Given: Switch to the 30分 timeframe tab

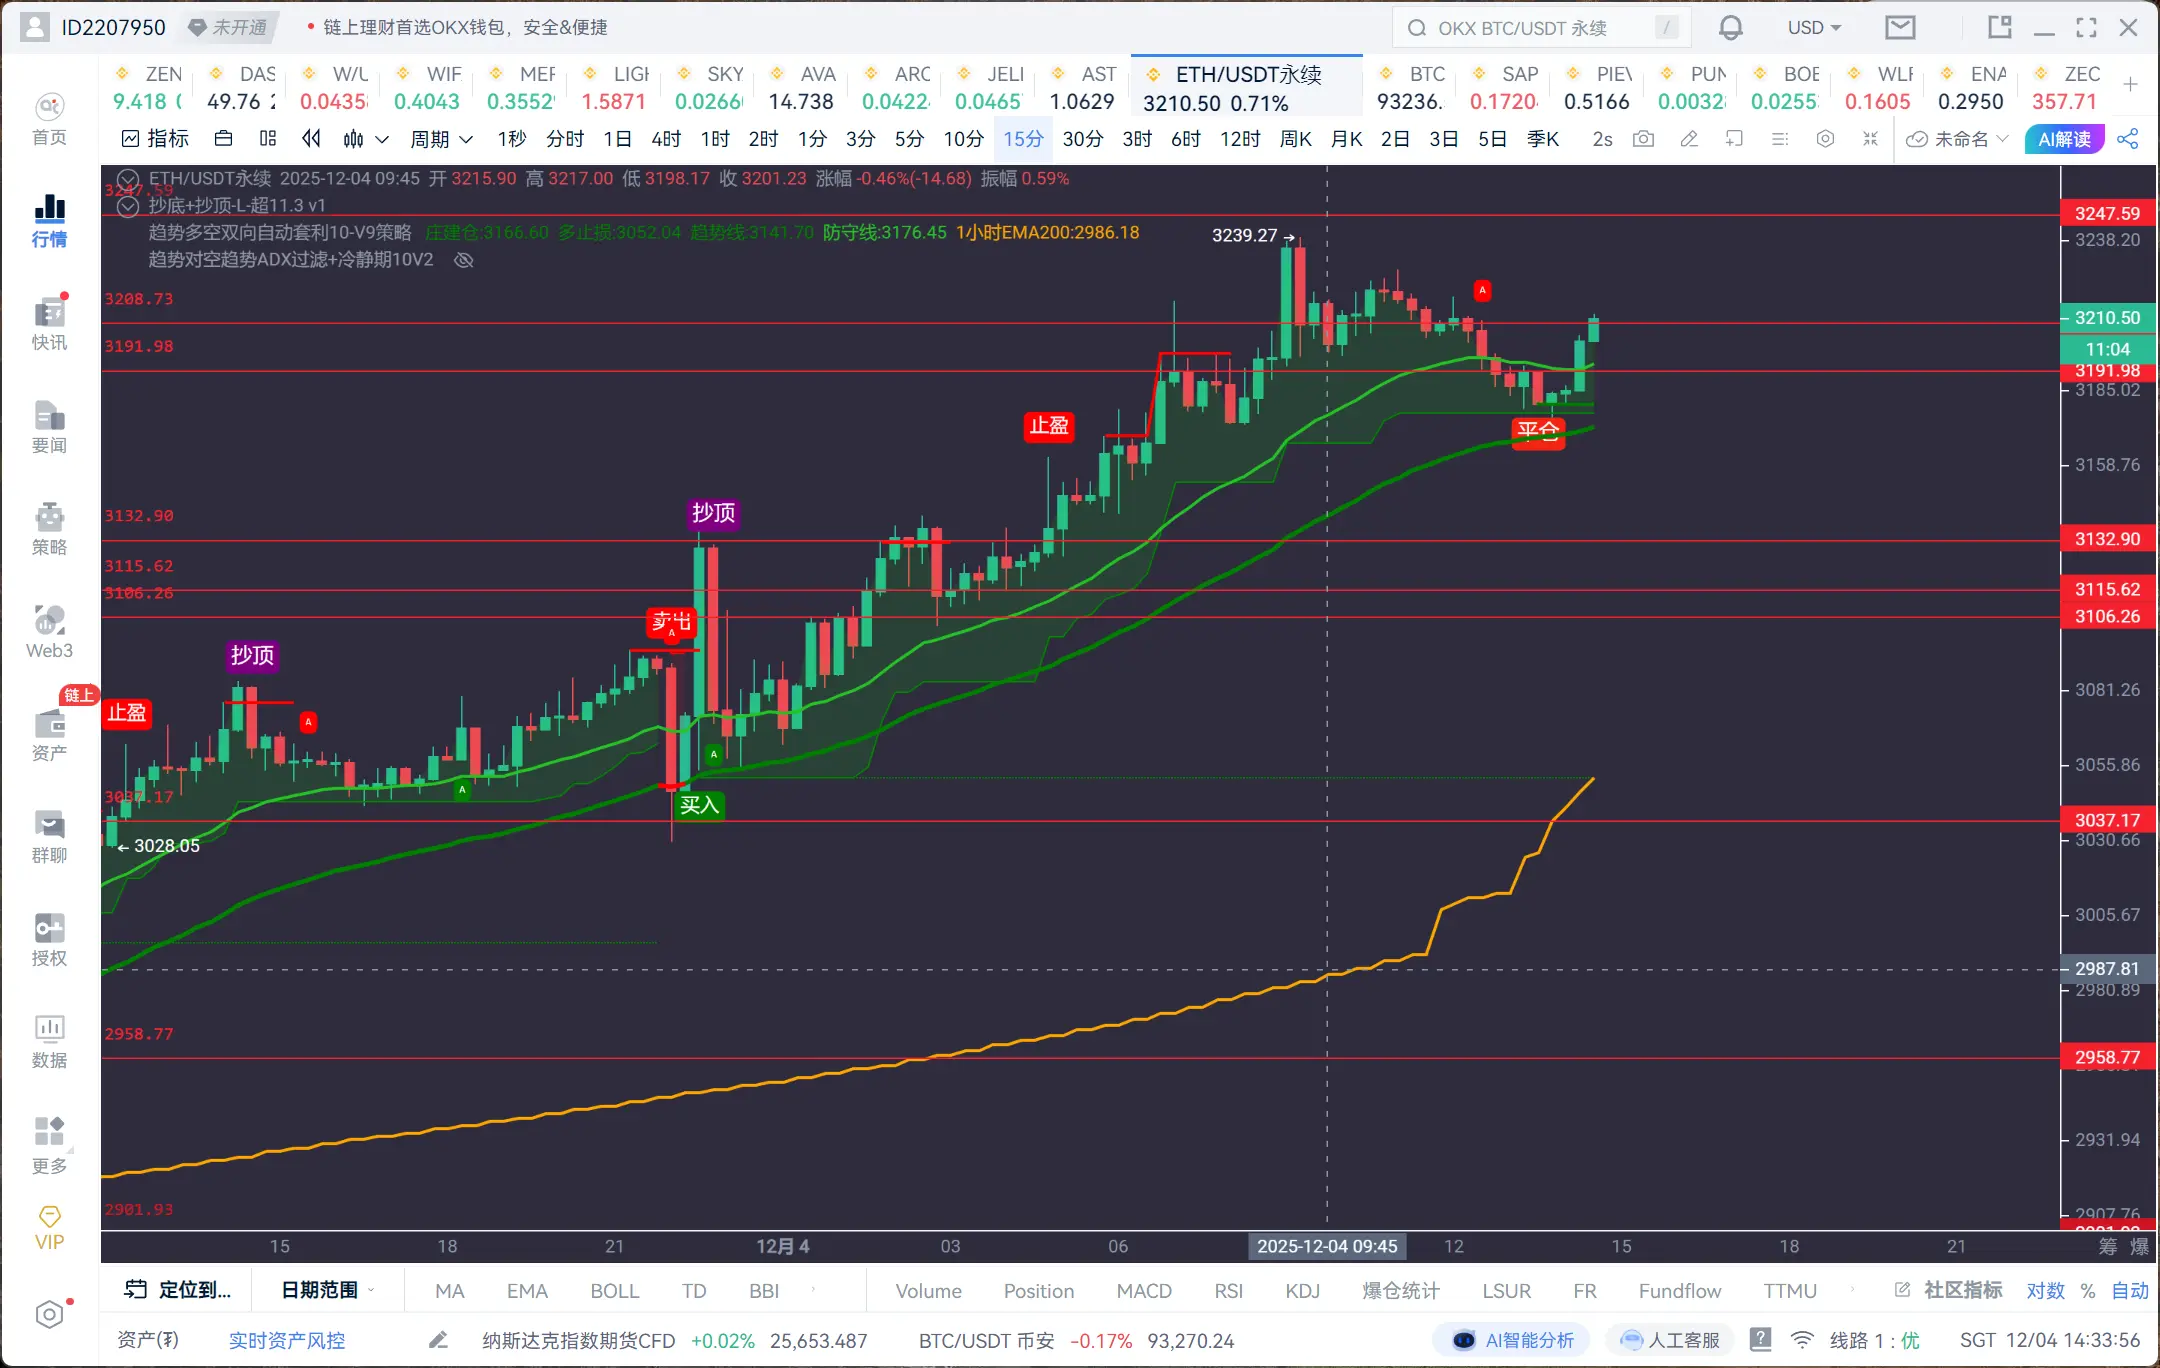Looking at the screenshot, I should pos(1082,139).
